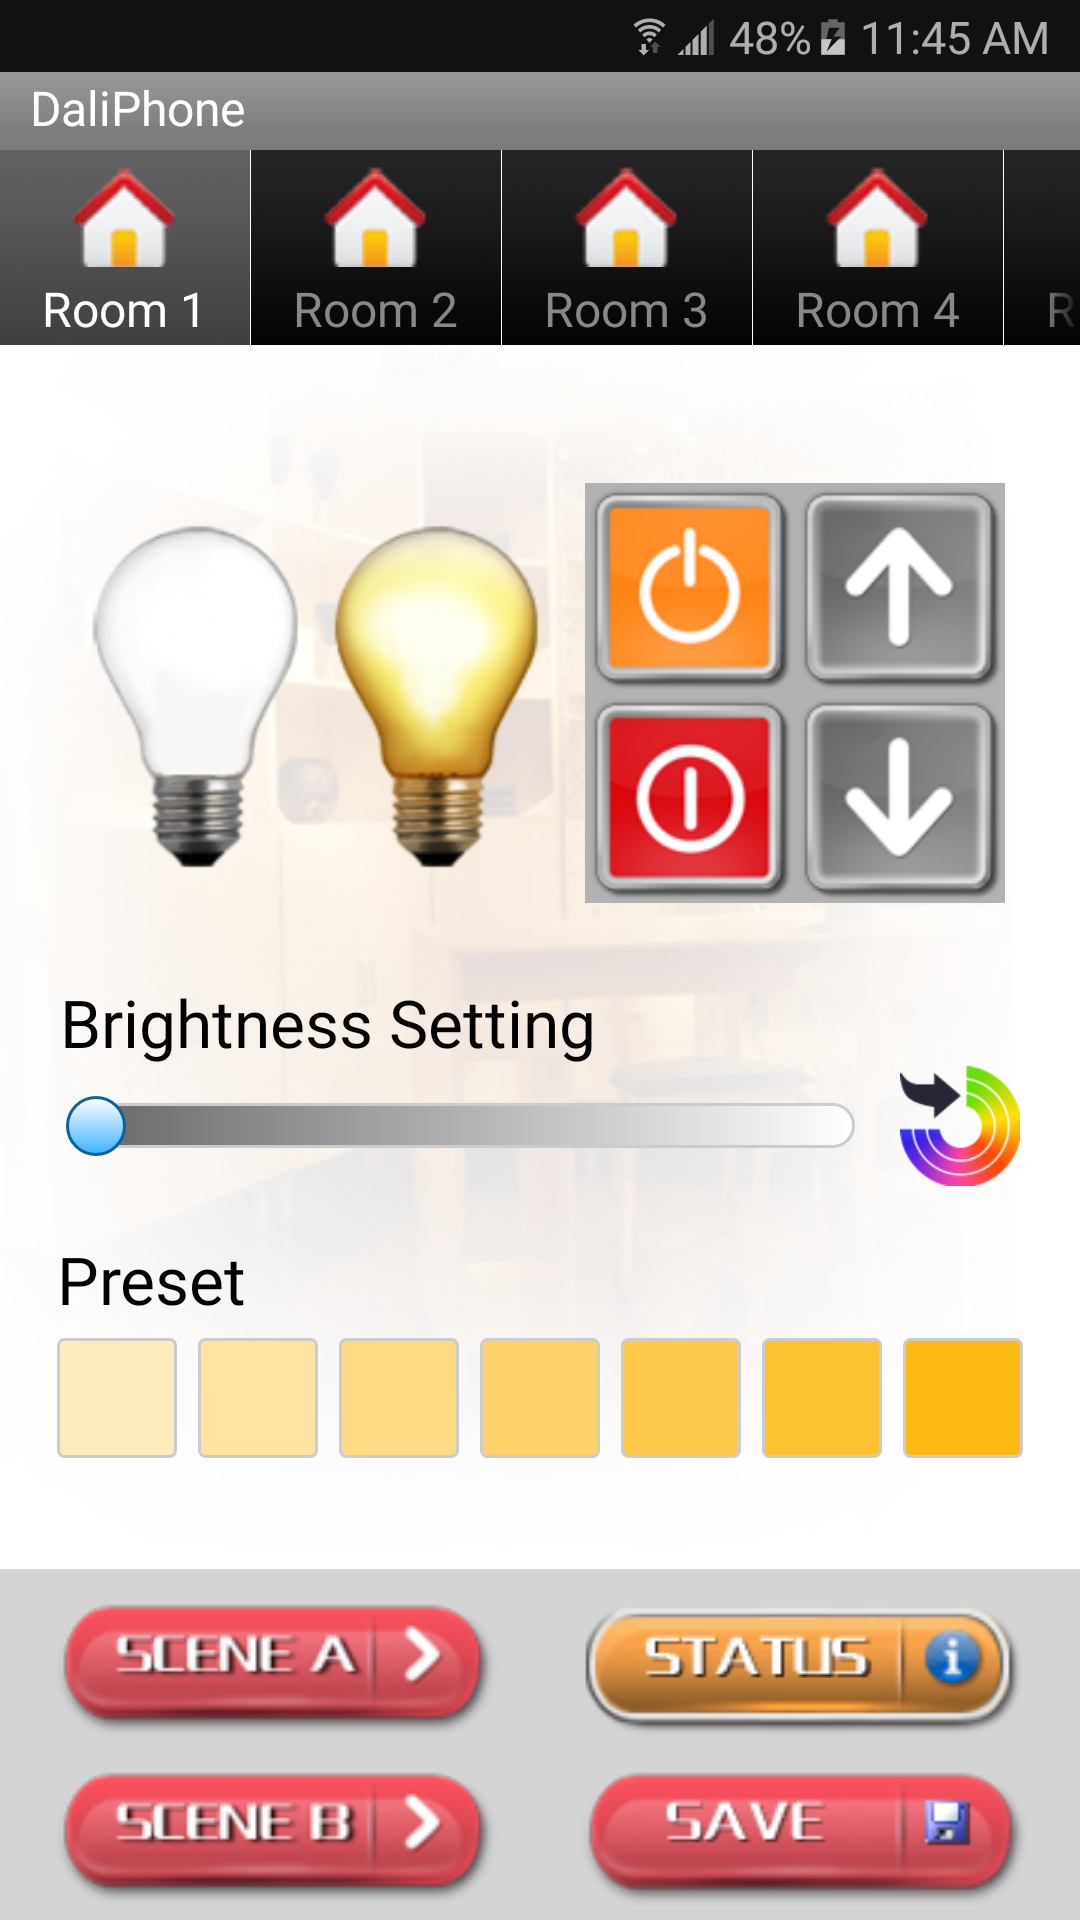This screenshot has height=1920, width=1080.
Task: Select the fourth preset color swatch
Action: (540, 1398)
